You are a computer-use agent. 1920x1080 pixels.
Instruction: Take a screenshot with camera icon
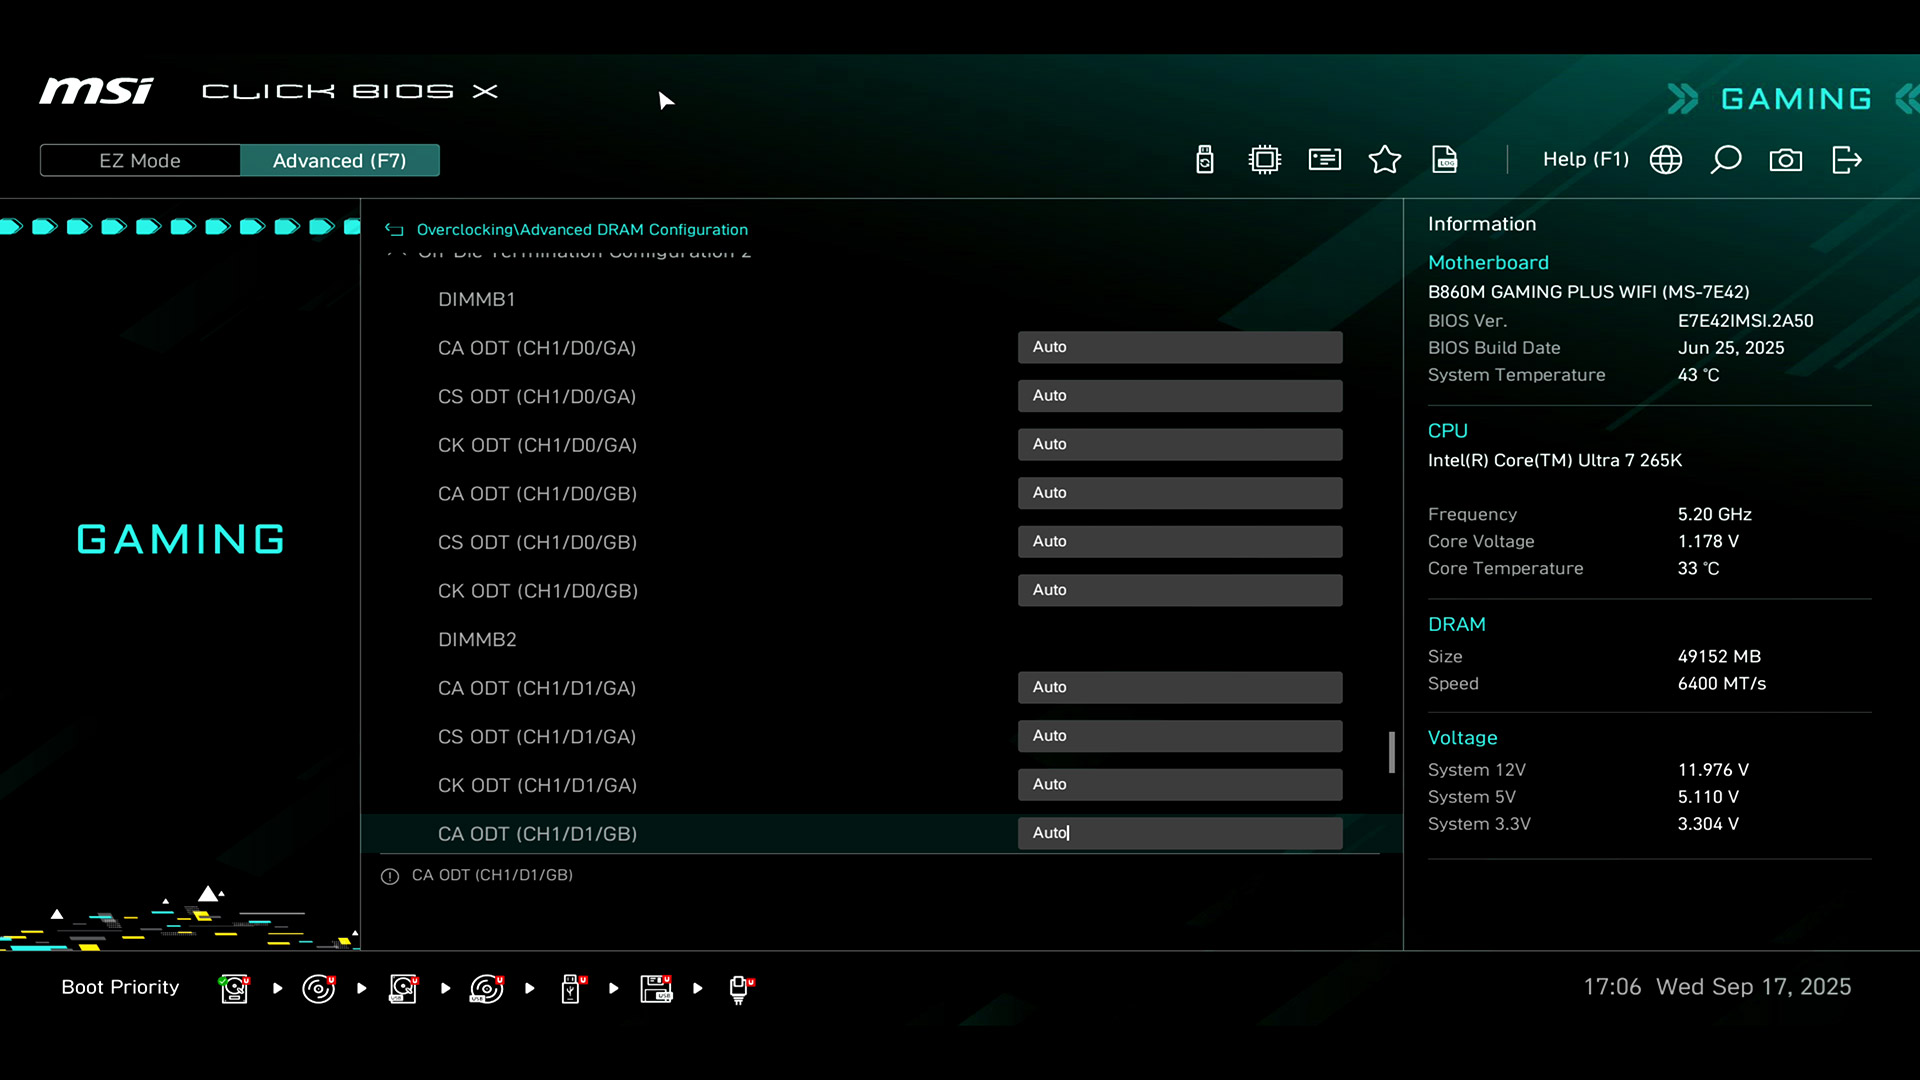[1785, 160]
